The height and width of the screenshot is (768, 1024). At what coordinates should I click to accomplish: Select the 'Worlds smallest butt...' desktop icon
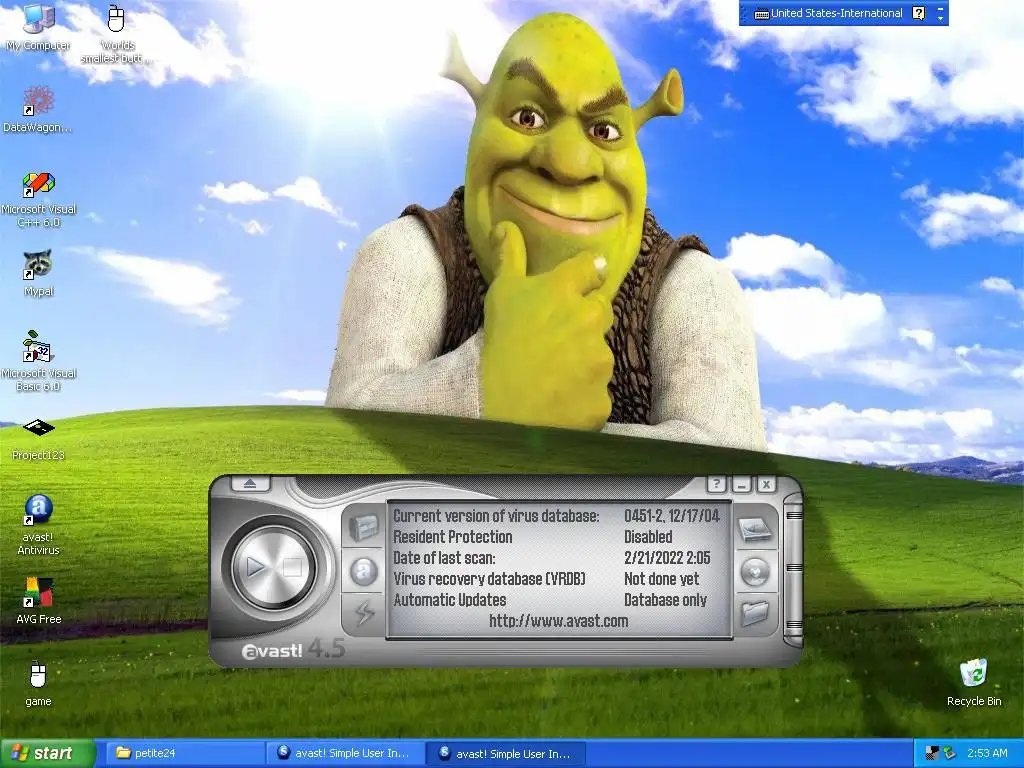tap(117, 34)
